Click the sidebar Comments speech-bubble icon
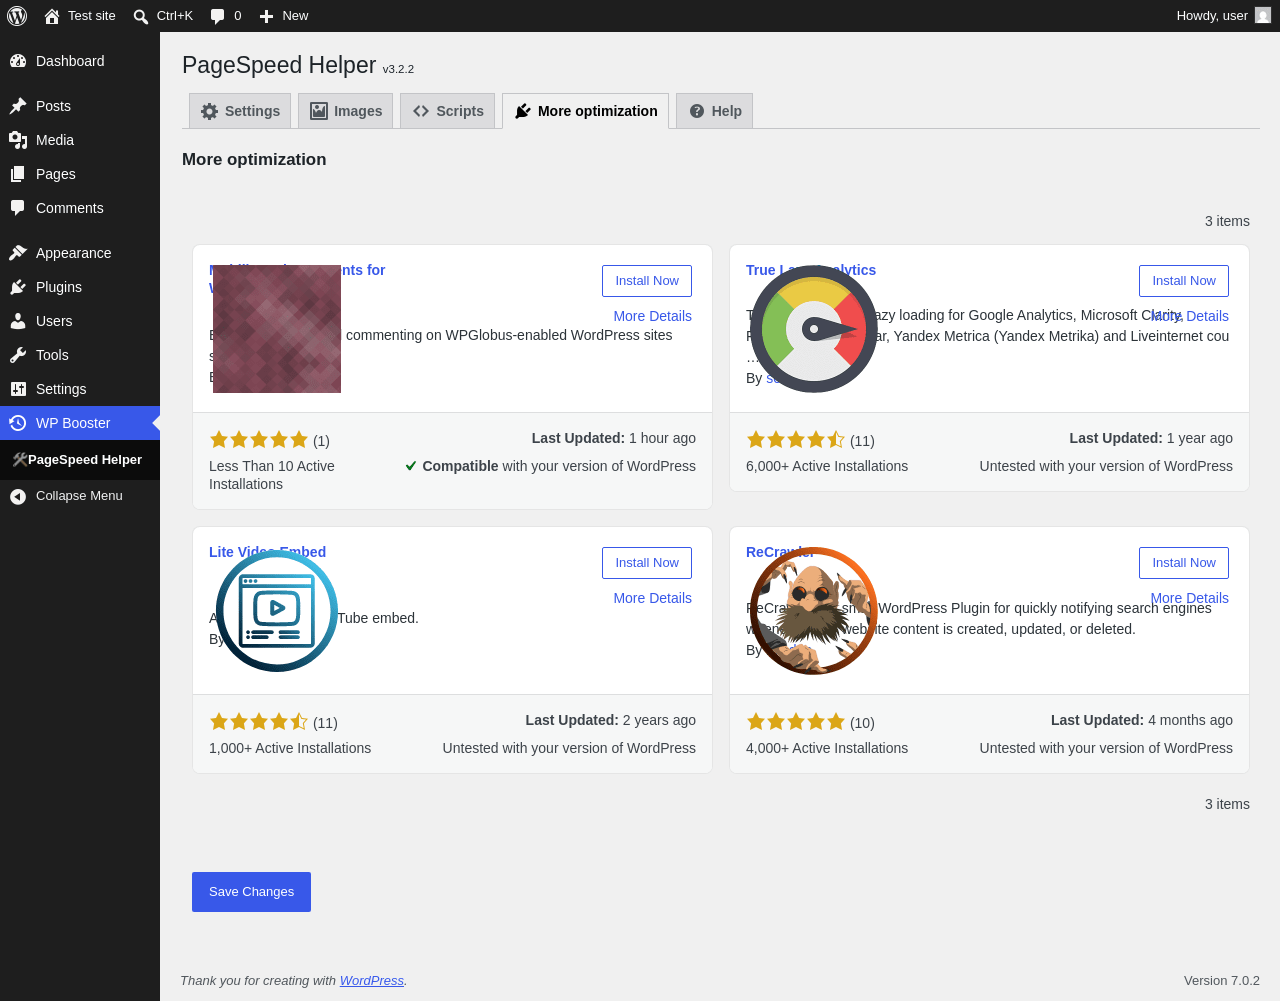The image size is (1280, 1001). [18, 208]
